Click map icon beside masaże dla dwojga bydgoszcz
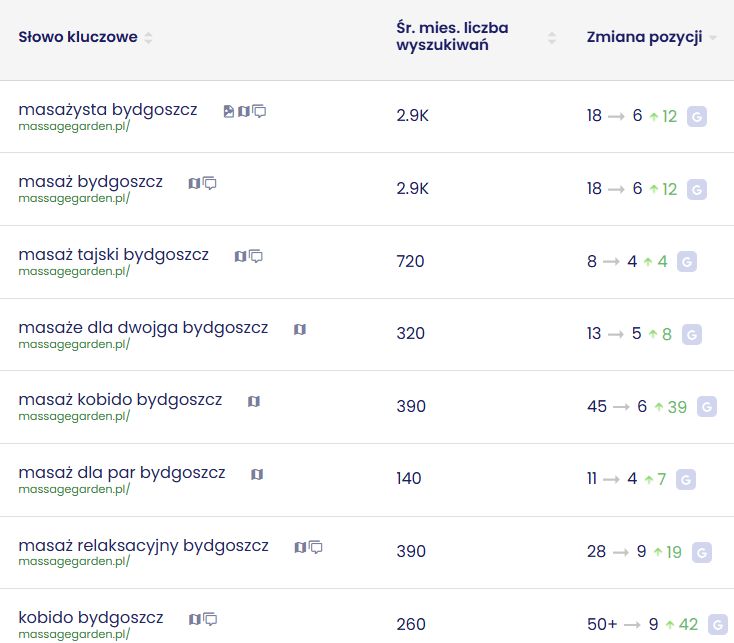This screenshot has height=643, width=734. 300,330
